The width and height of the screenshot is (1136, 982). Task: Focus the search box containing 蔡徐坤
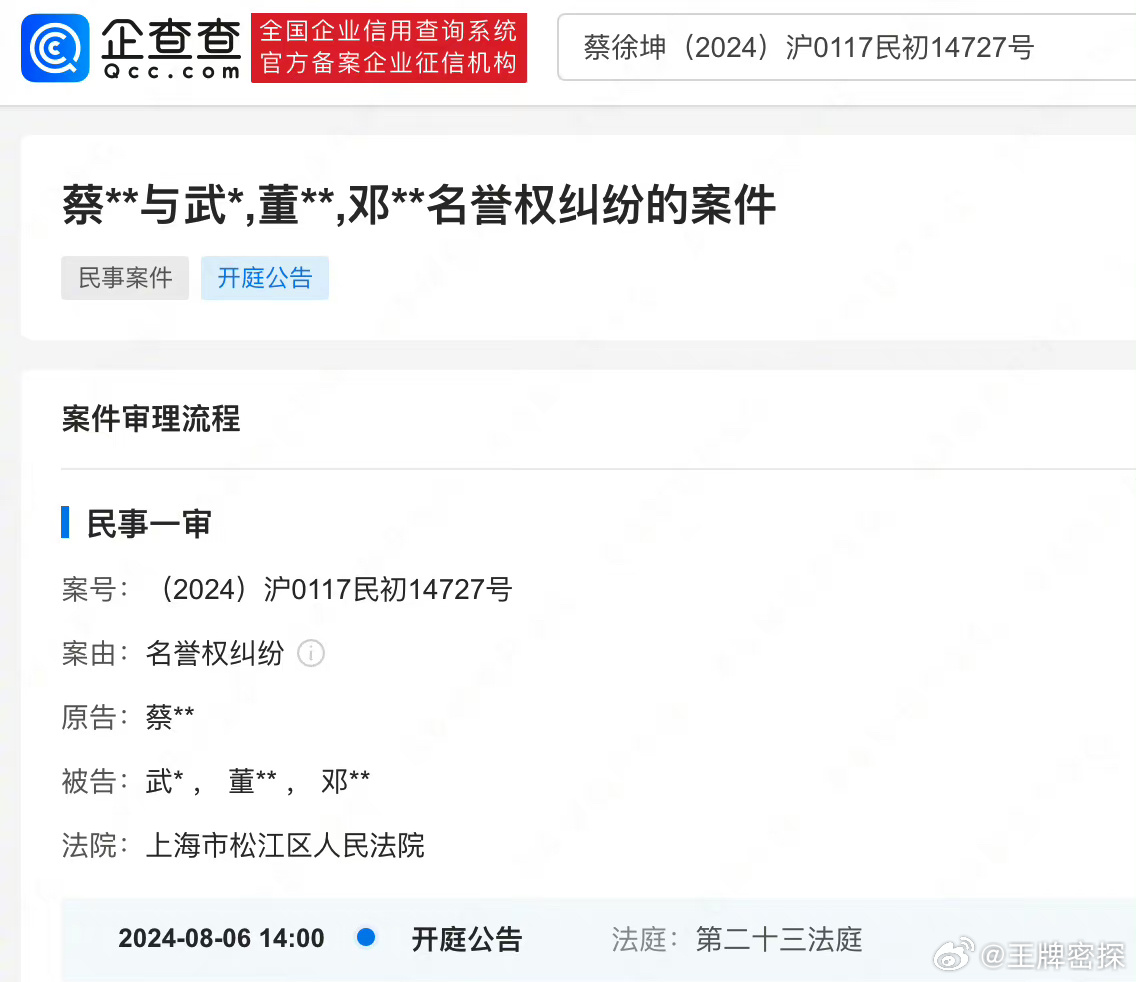846,48
